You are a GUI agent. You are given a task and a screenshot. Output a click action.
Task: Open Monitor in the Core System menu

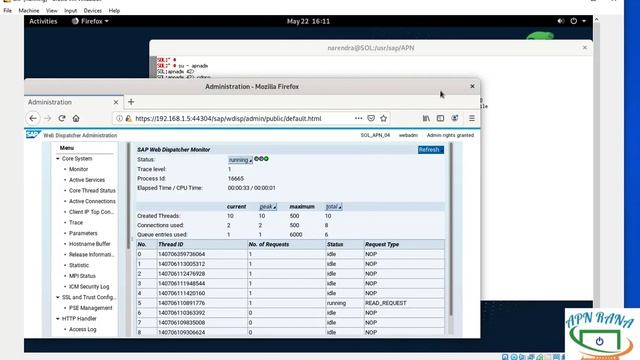tap(78, 169)
